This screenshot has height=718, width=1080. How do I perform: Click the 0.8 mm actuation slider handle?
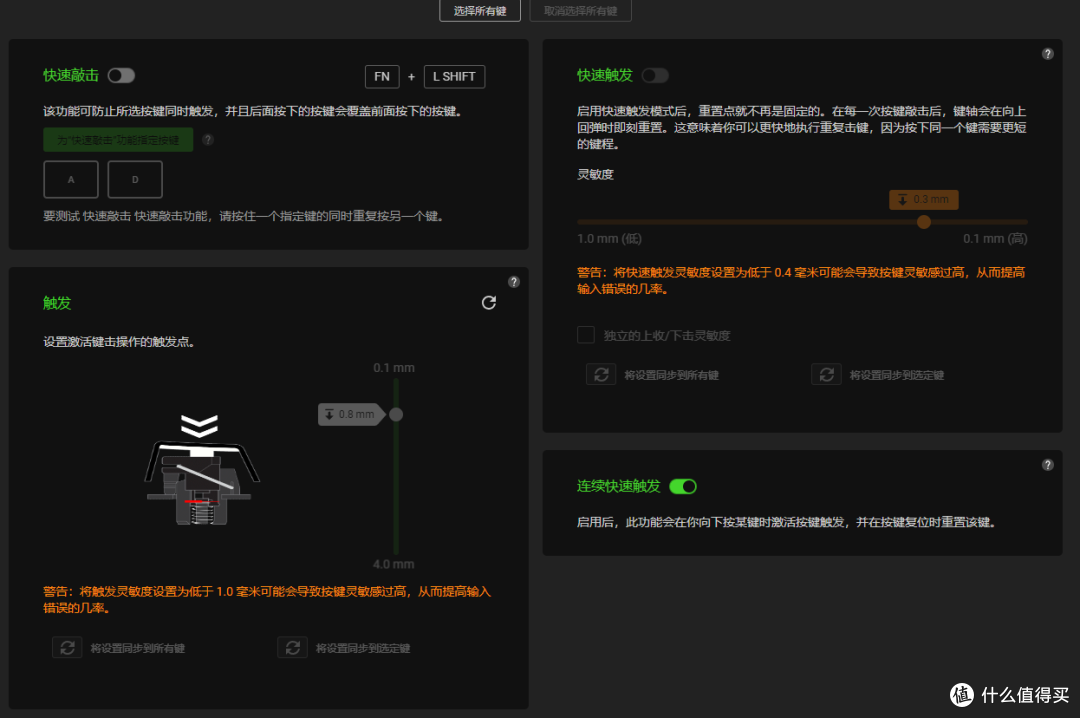click(x=396, y=414)
